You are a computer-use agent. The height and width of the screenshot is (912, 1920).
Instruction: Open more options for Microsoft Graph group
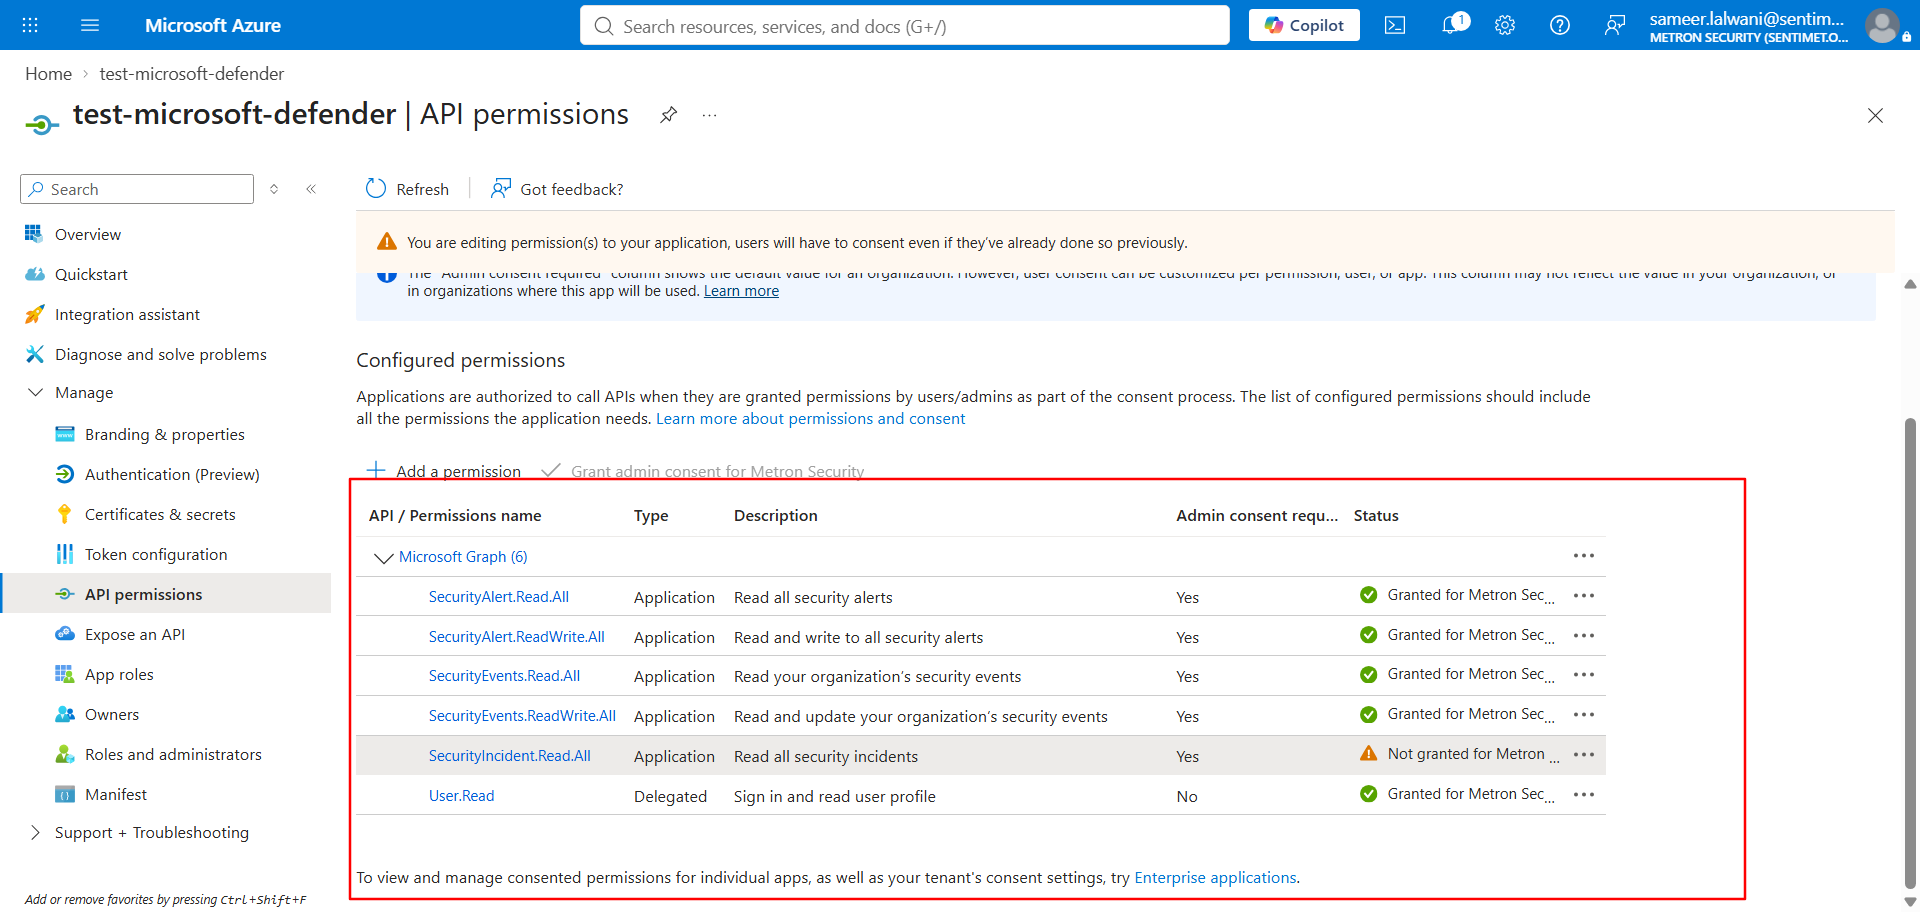click(x=1584, y=556)
